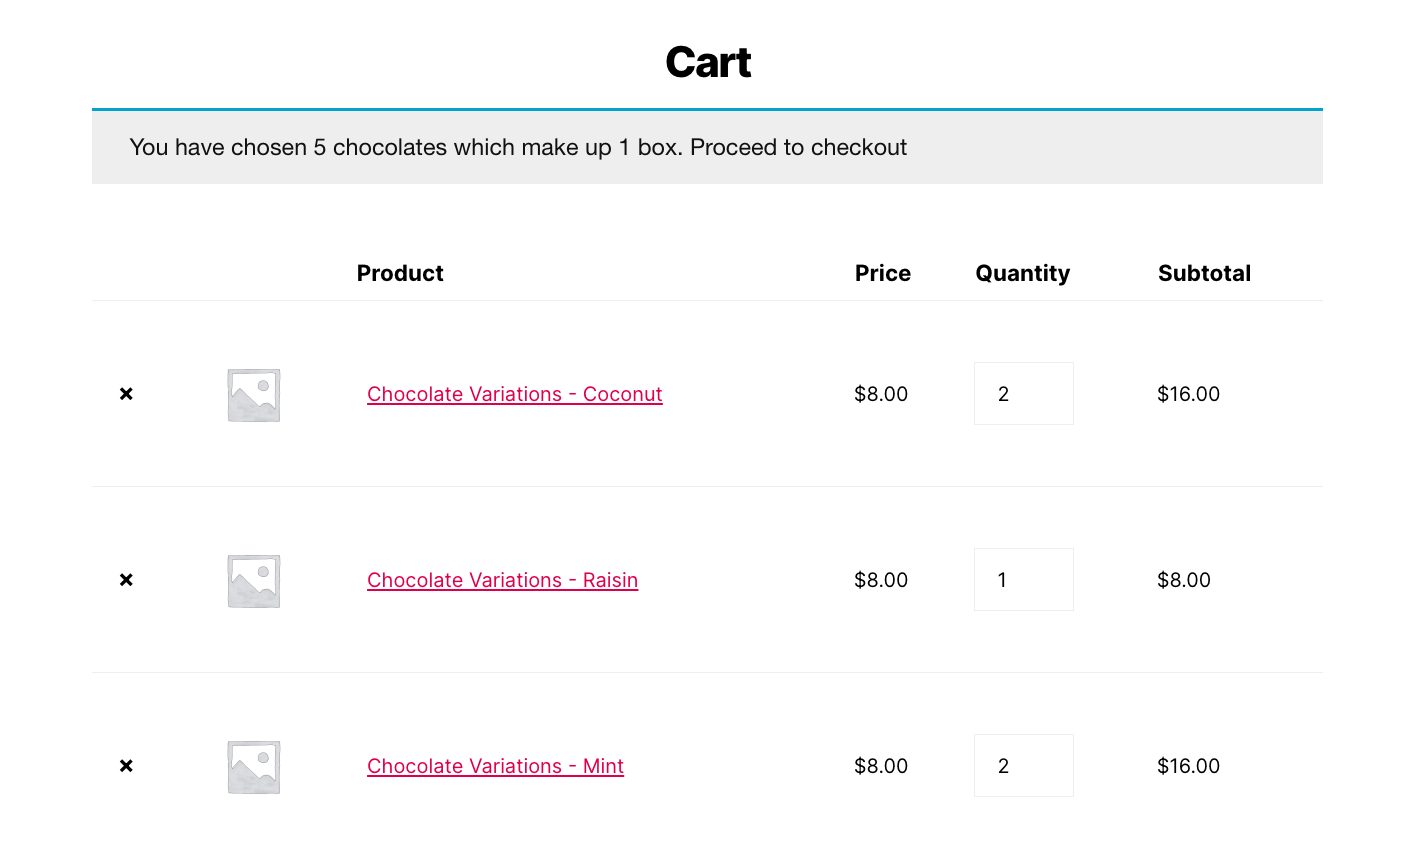This screenshot has height=854, width=1418.
Task: Click the Coconut $16.00 subtotal
Action: click(1188, 394)
